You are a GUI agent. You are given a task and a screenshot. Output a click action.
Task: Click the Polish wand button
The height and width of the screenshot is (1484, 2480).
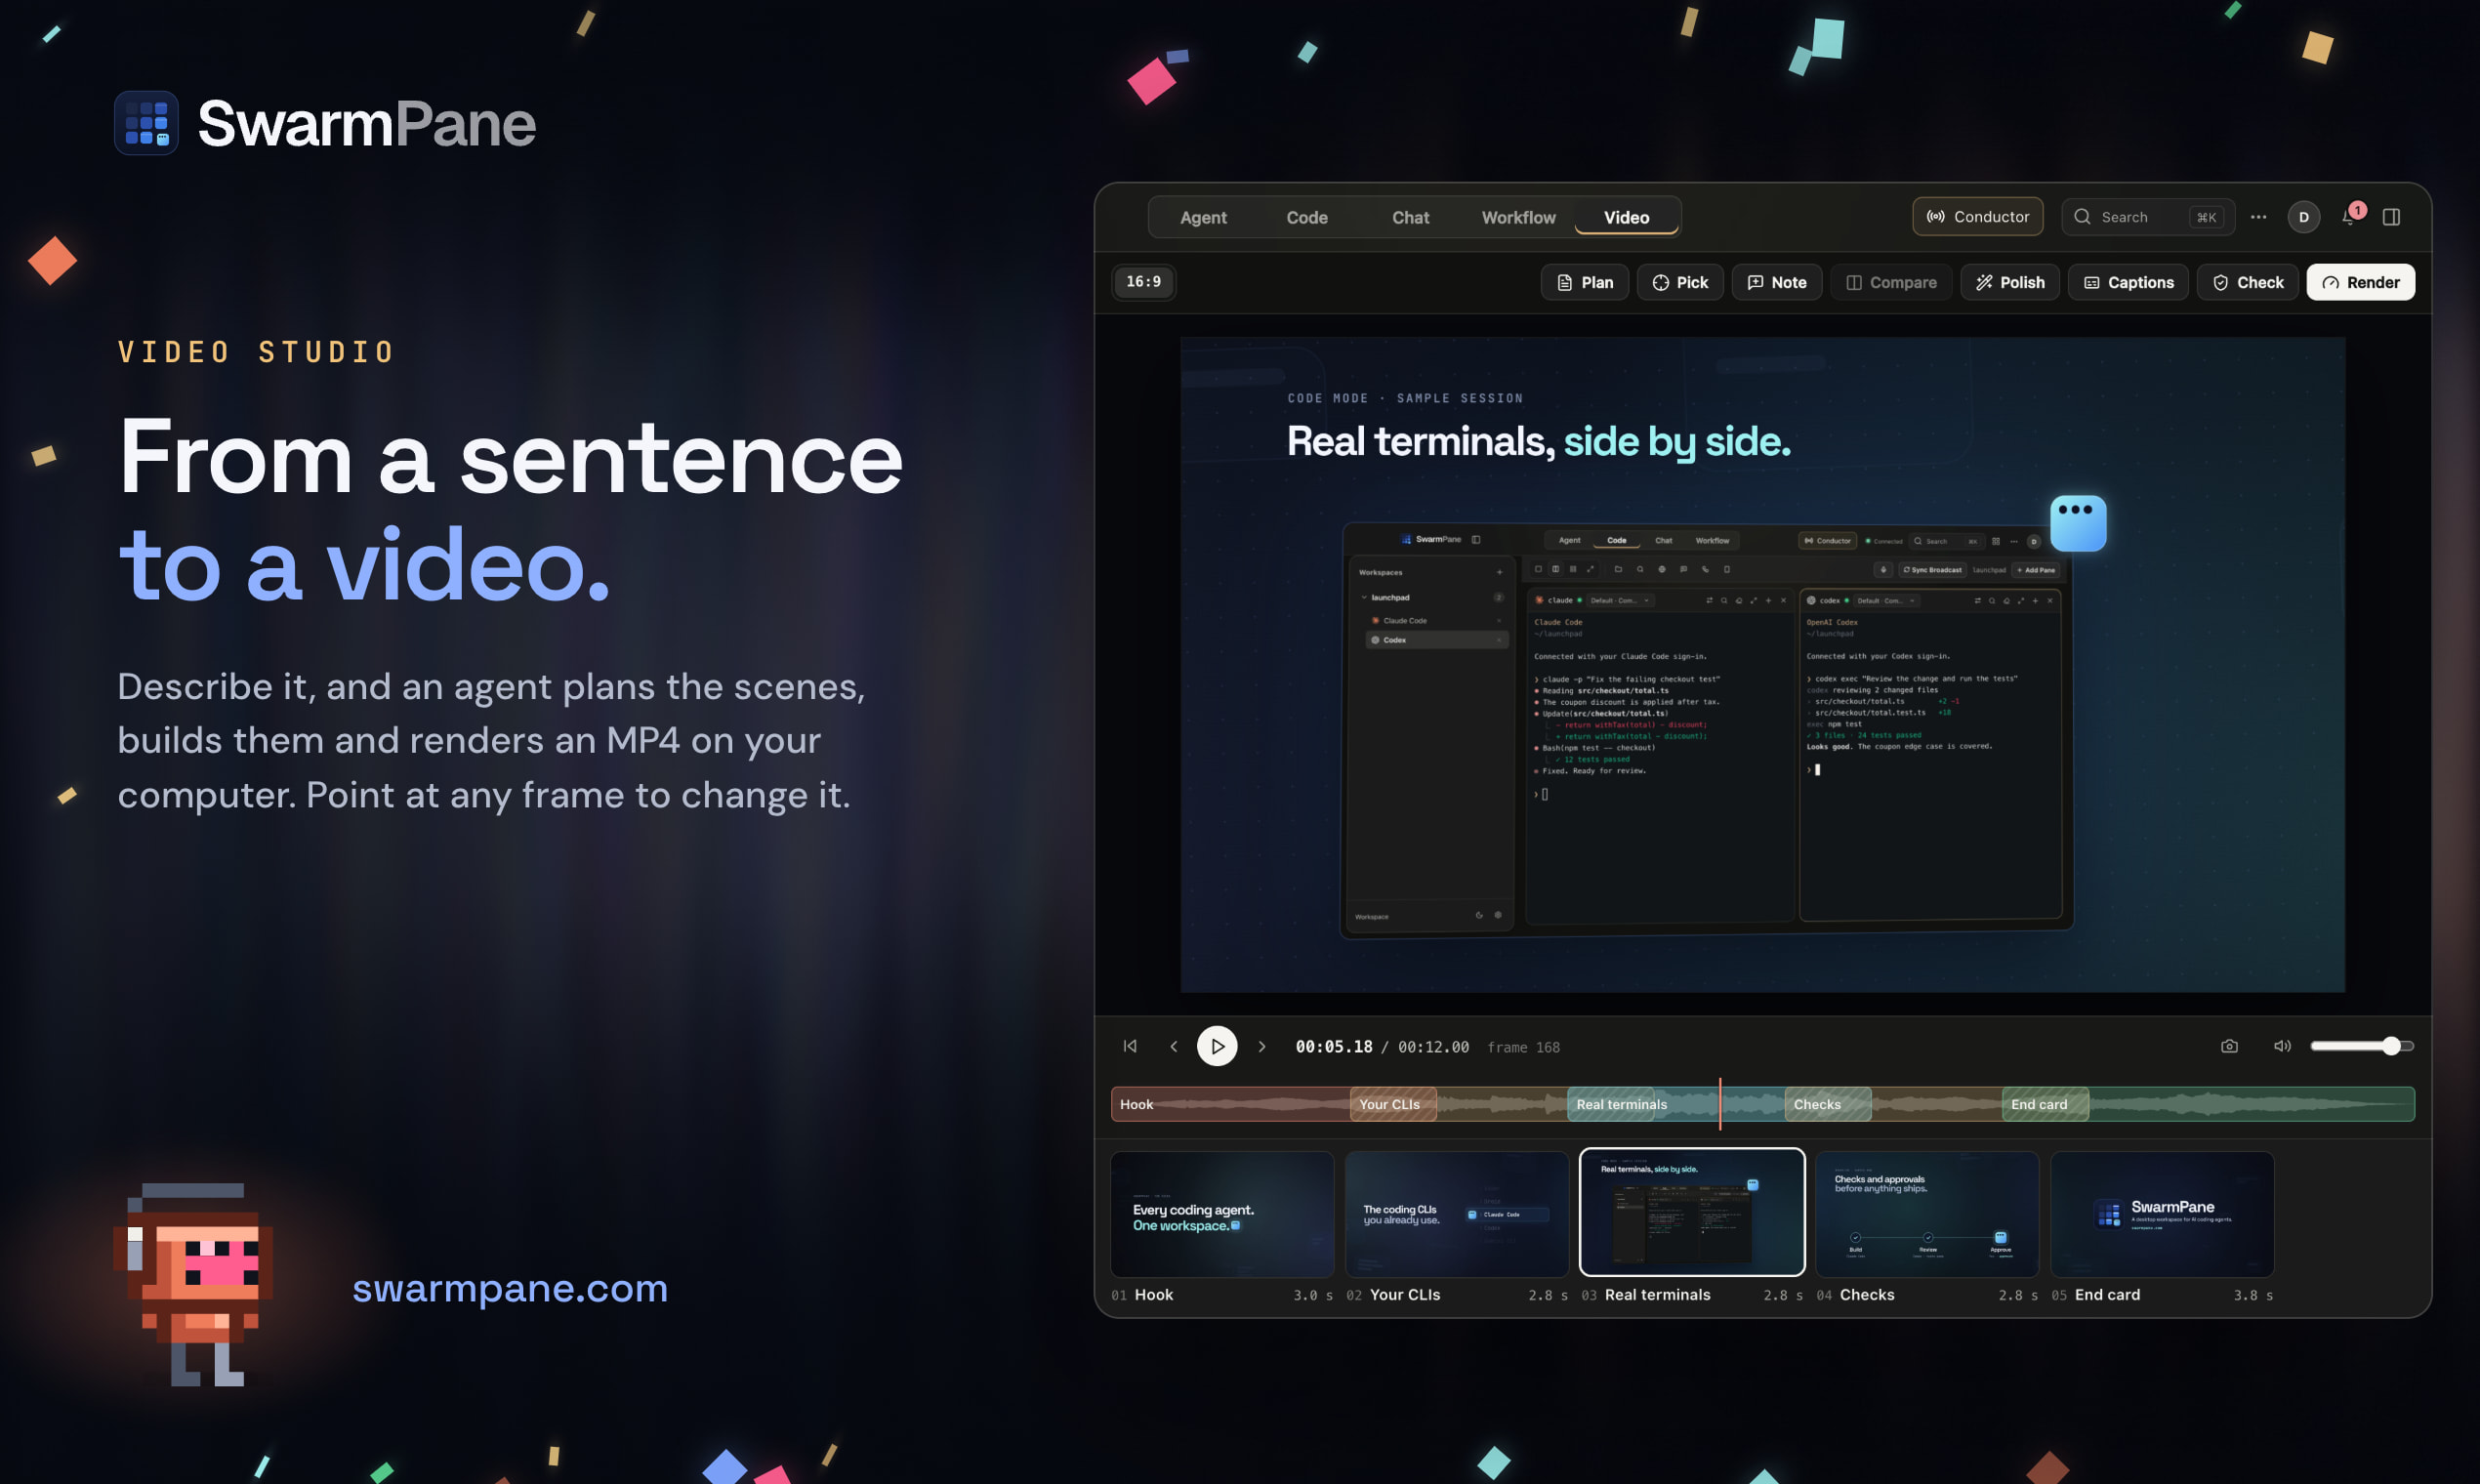click(2009, 282)
